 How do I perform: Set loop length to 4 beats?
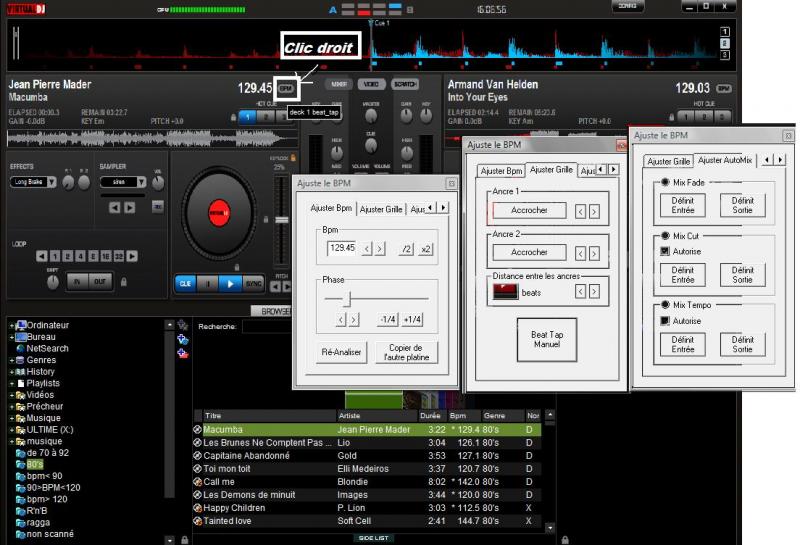click(81, 256)
